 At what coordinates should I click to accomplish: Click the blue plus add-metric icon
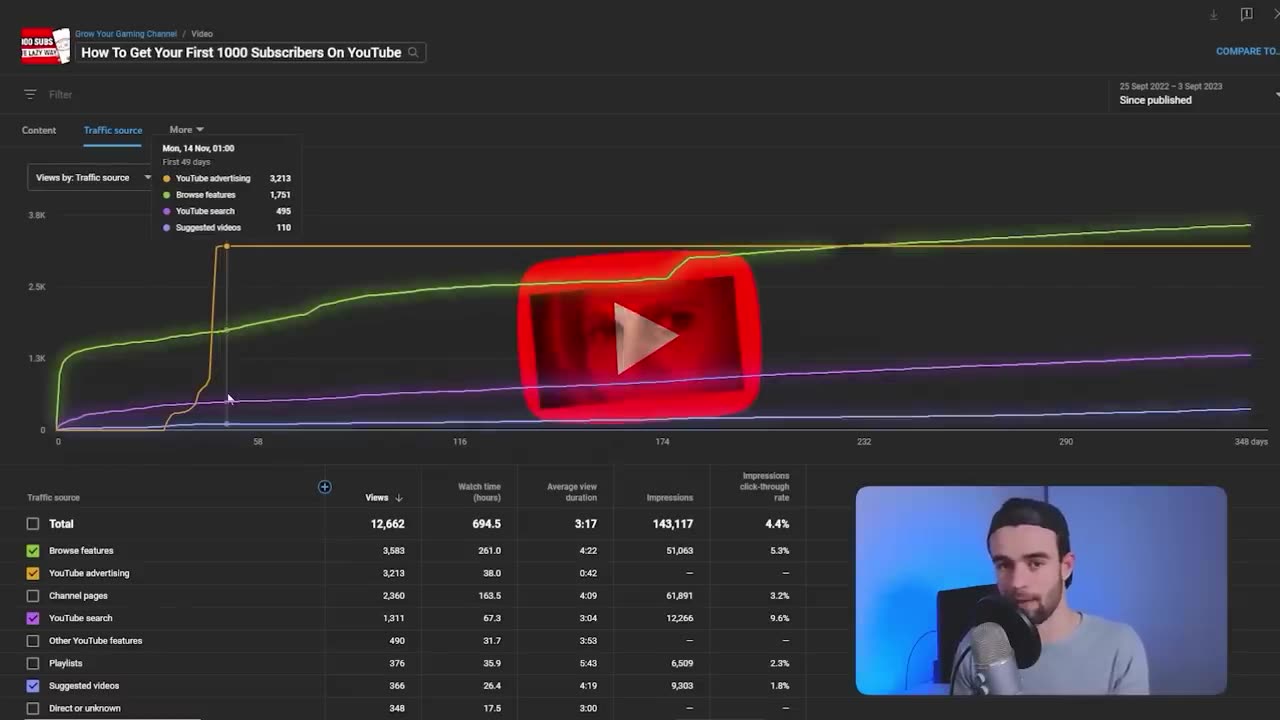tap(324, 487)
